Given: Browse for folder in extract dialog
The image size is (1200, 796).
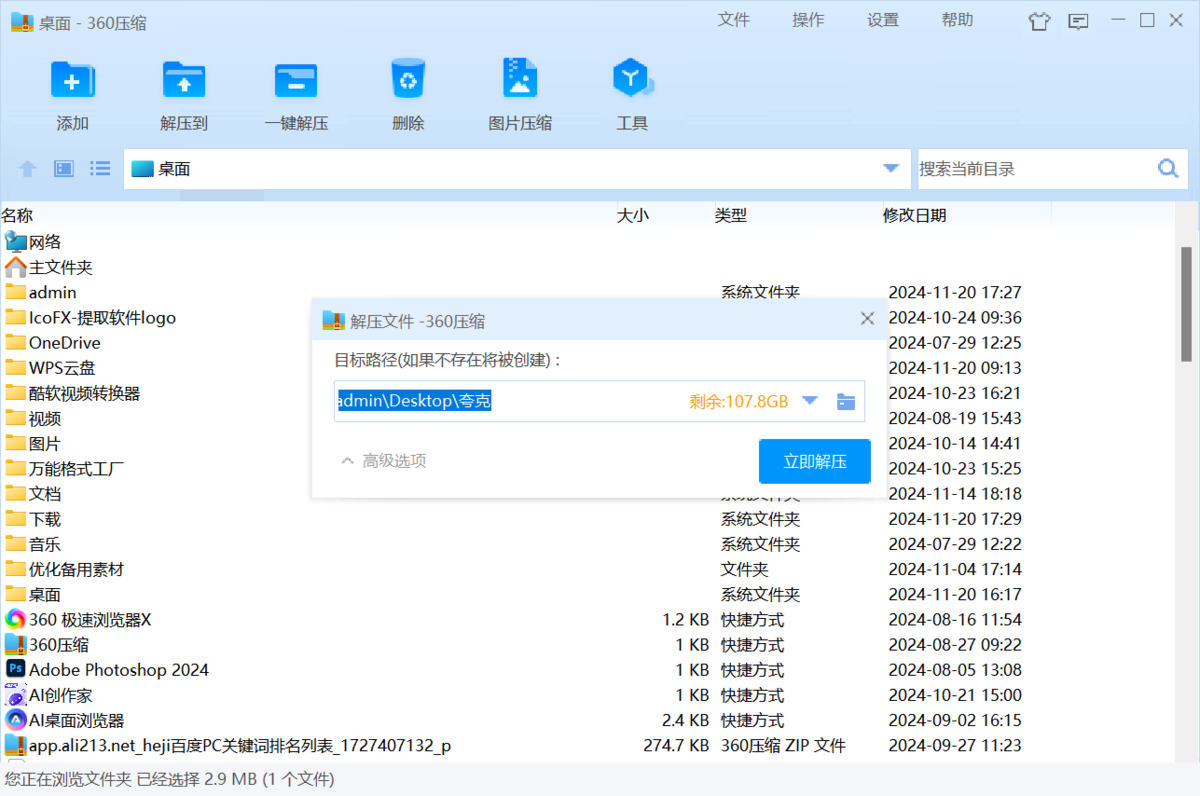Looking at the screenshot, I should (x=846, y=402).
